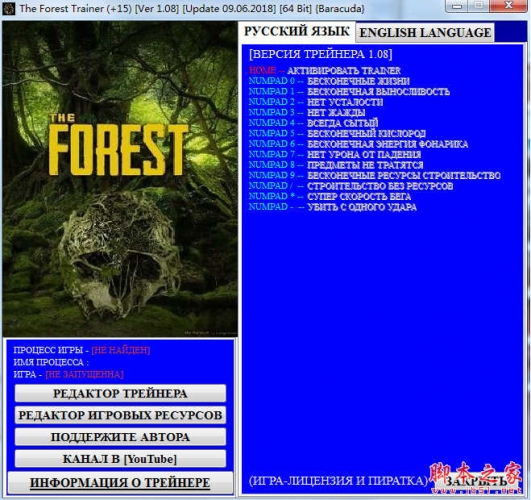The height and width of the screenshot is (500, 531).
Task: Click The Forest cover artwork
Action: 120,179
